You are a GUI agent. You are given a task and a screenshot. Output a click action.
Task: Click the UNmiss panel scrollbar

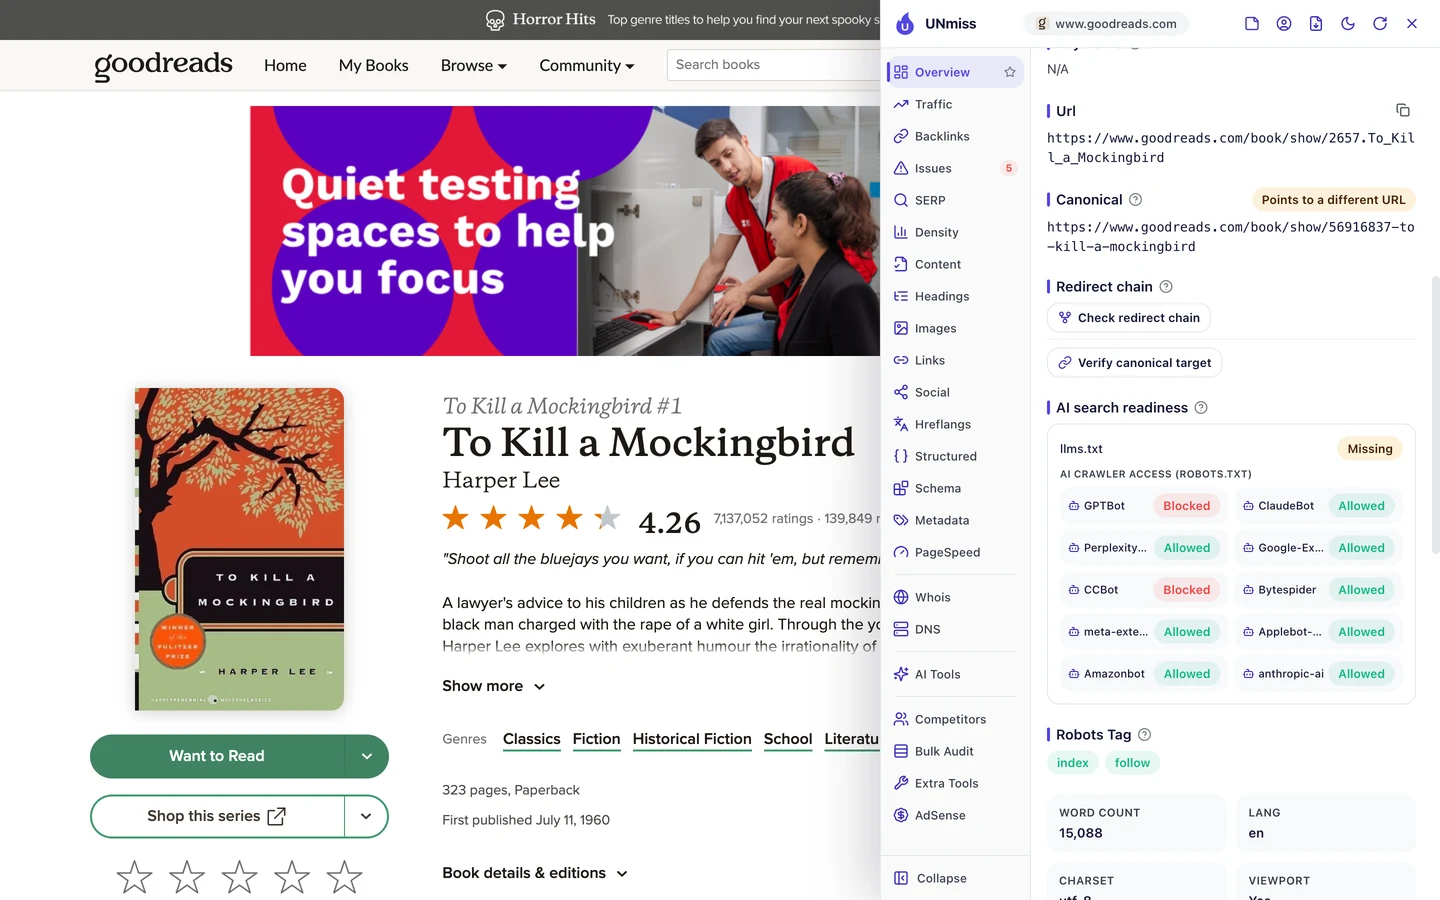1435,415
